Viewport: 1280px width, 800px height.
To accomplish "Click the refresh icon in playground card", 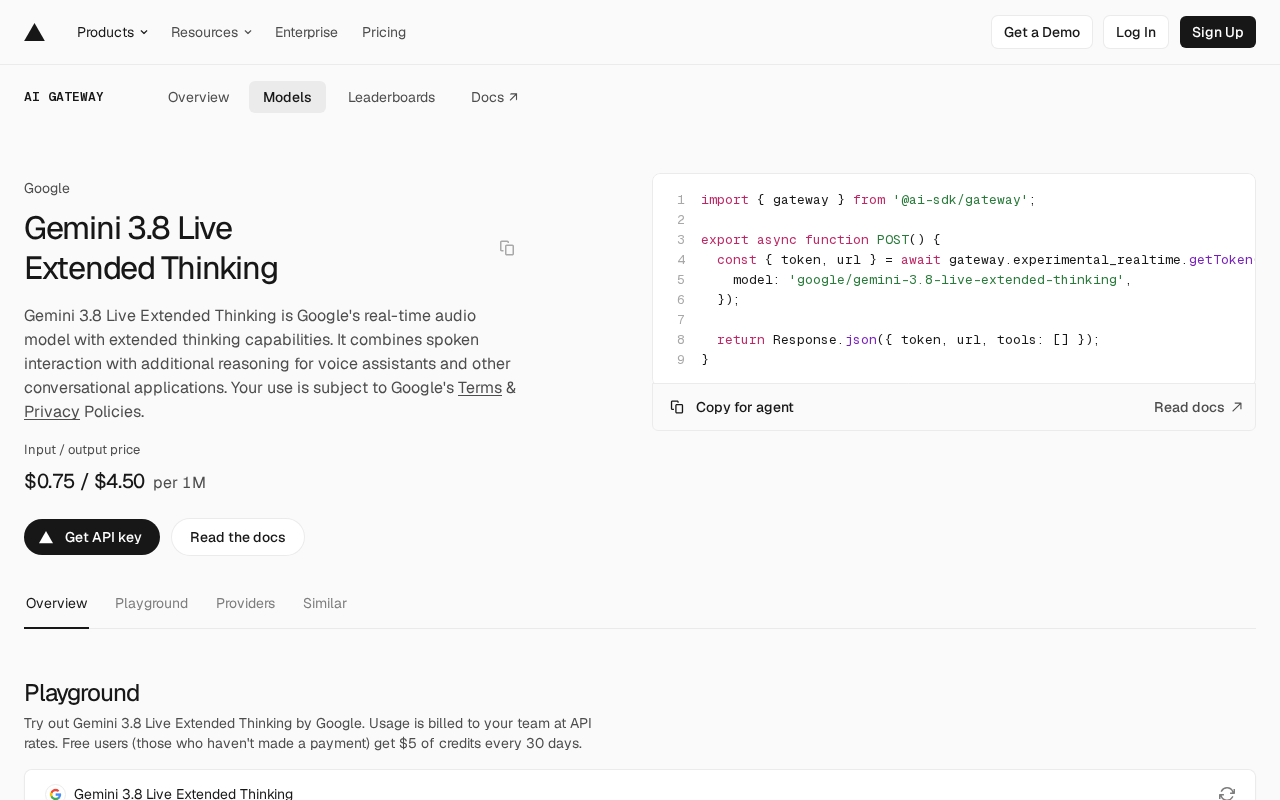I will (x=1227, y=794).
